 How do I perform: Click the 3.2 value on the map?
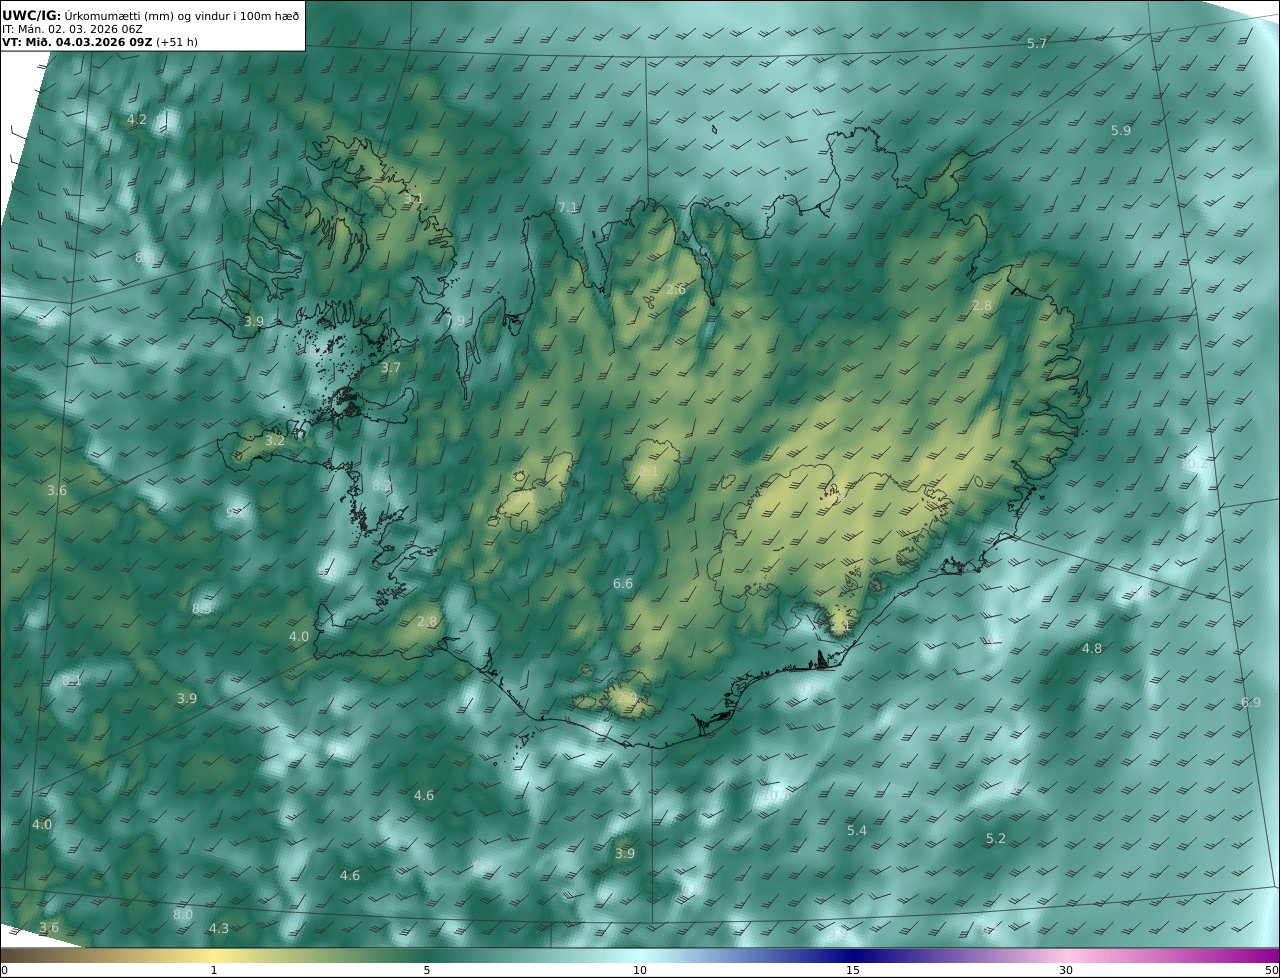[275, 441]
